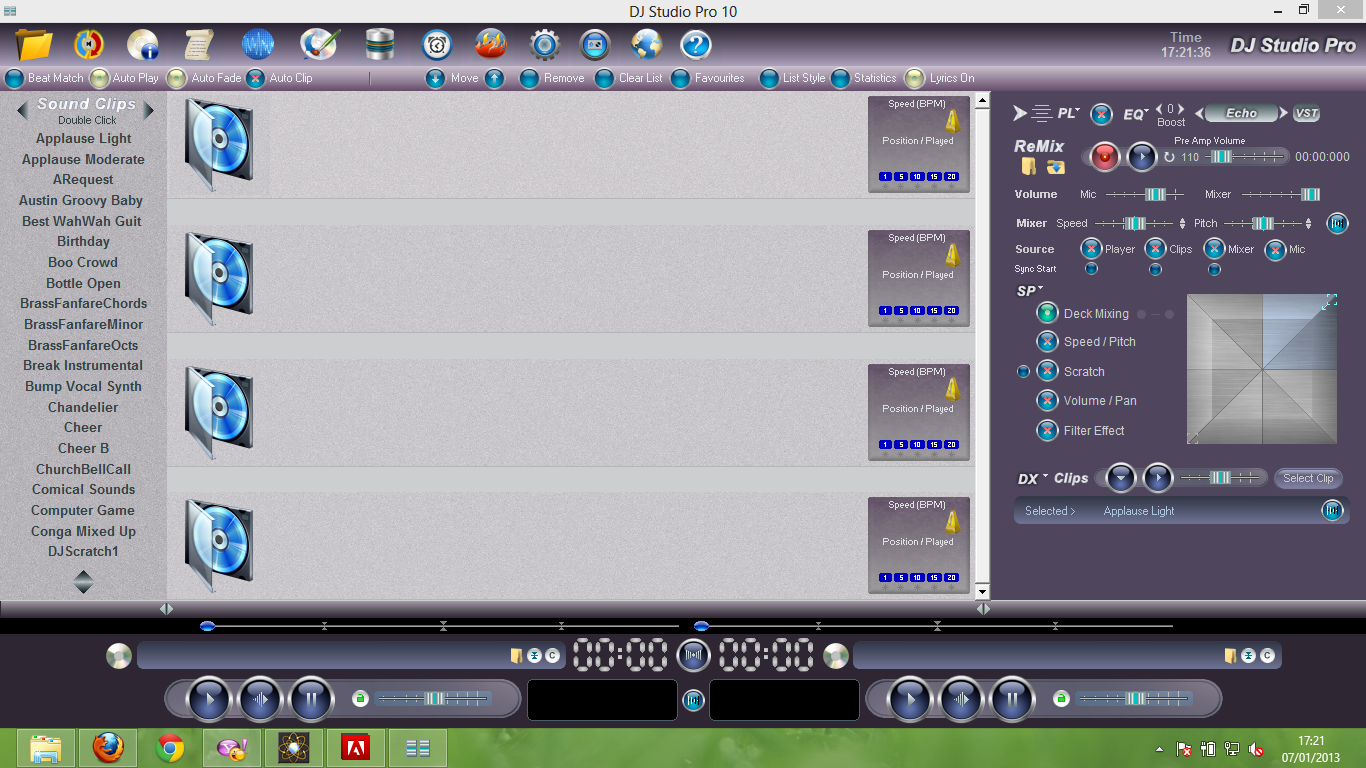The image size is (1366, 768).
Task: Toggle Auto Play option
Action: click(99, 78)
